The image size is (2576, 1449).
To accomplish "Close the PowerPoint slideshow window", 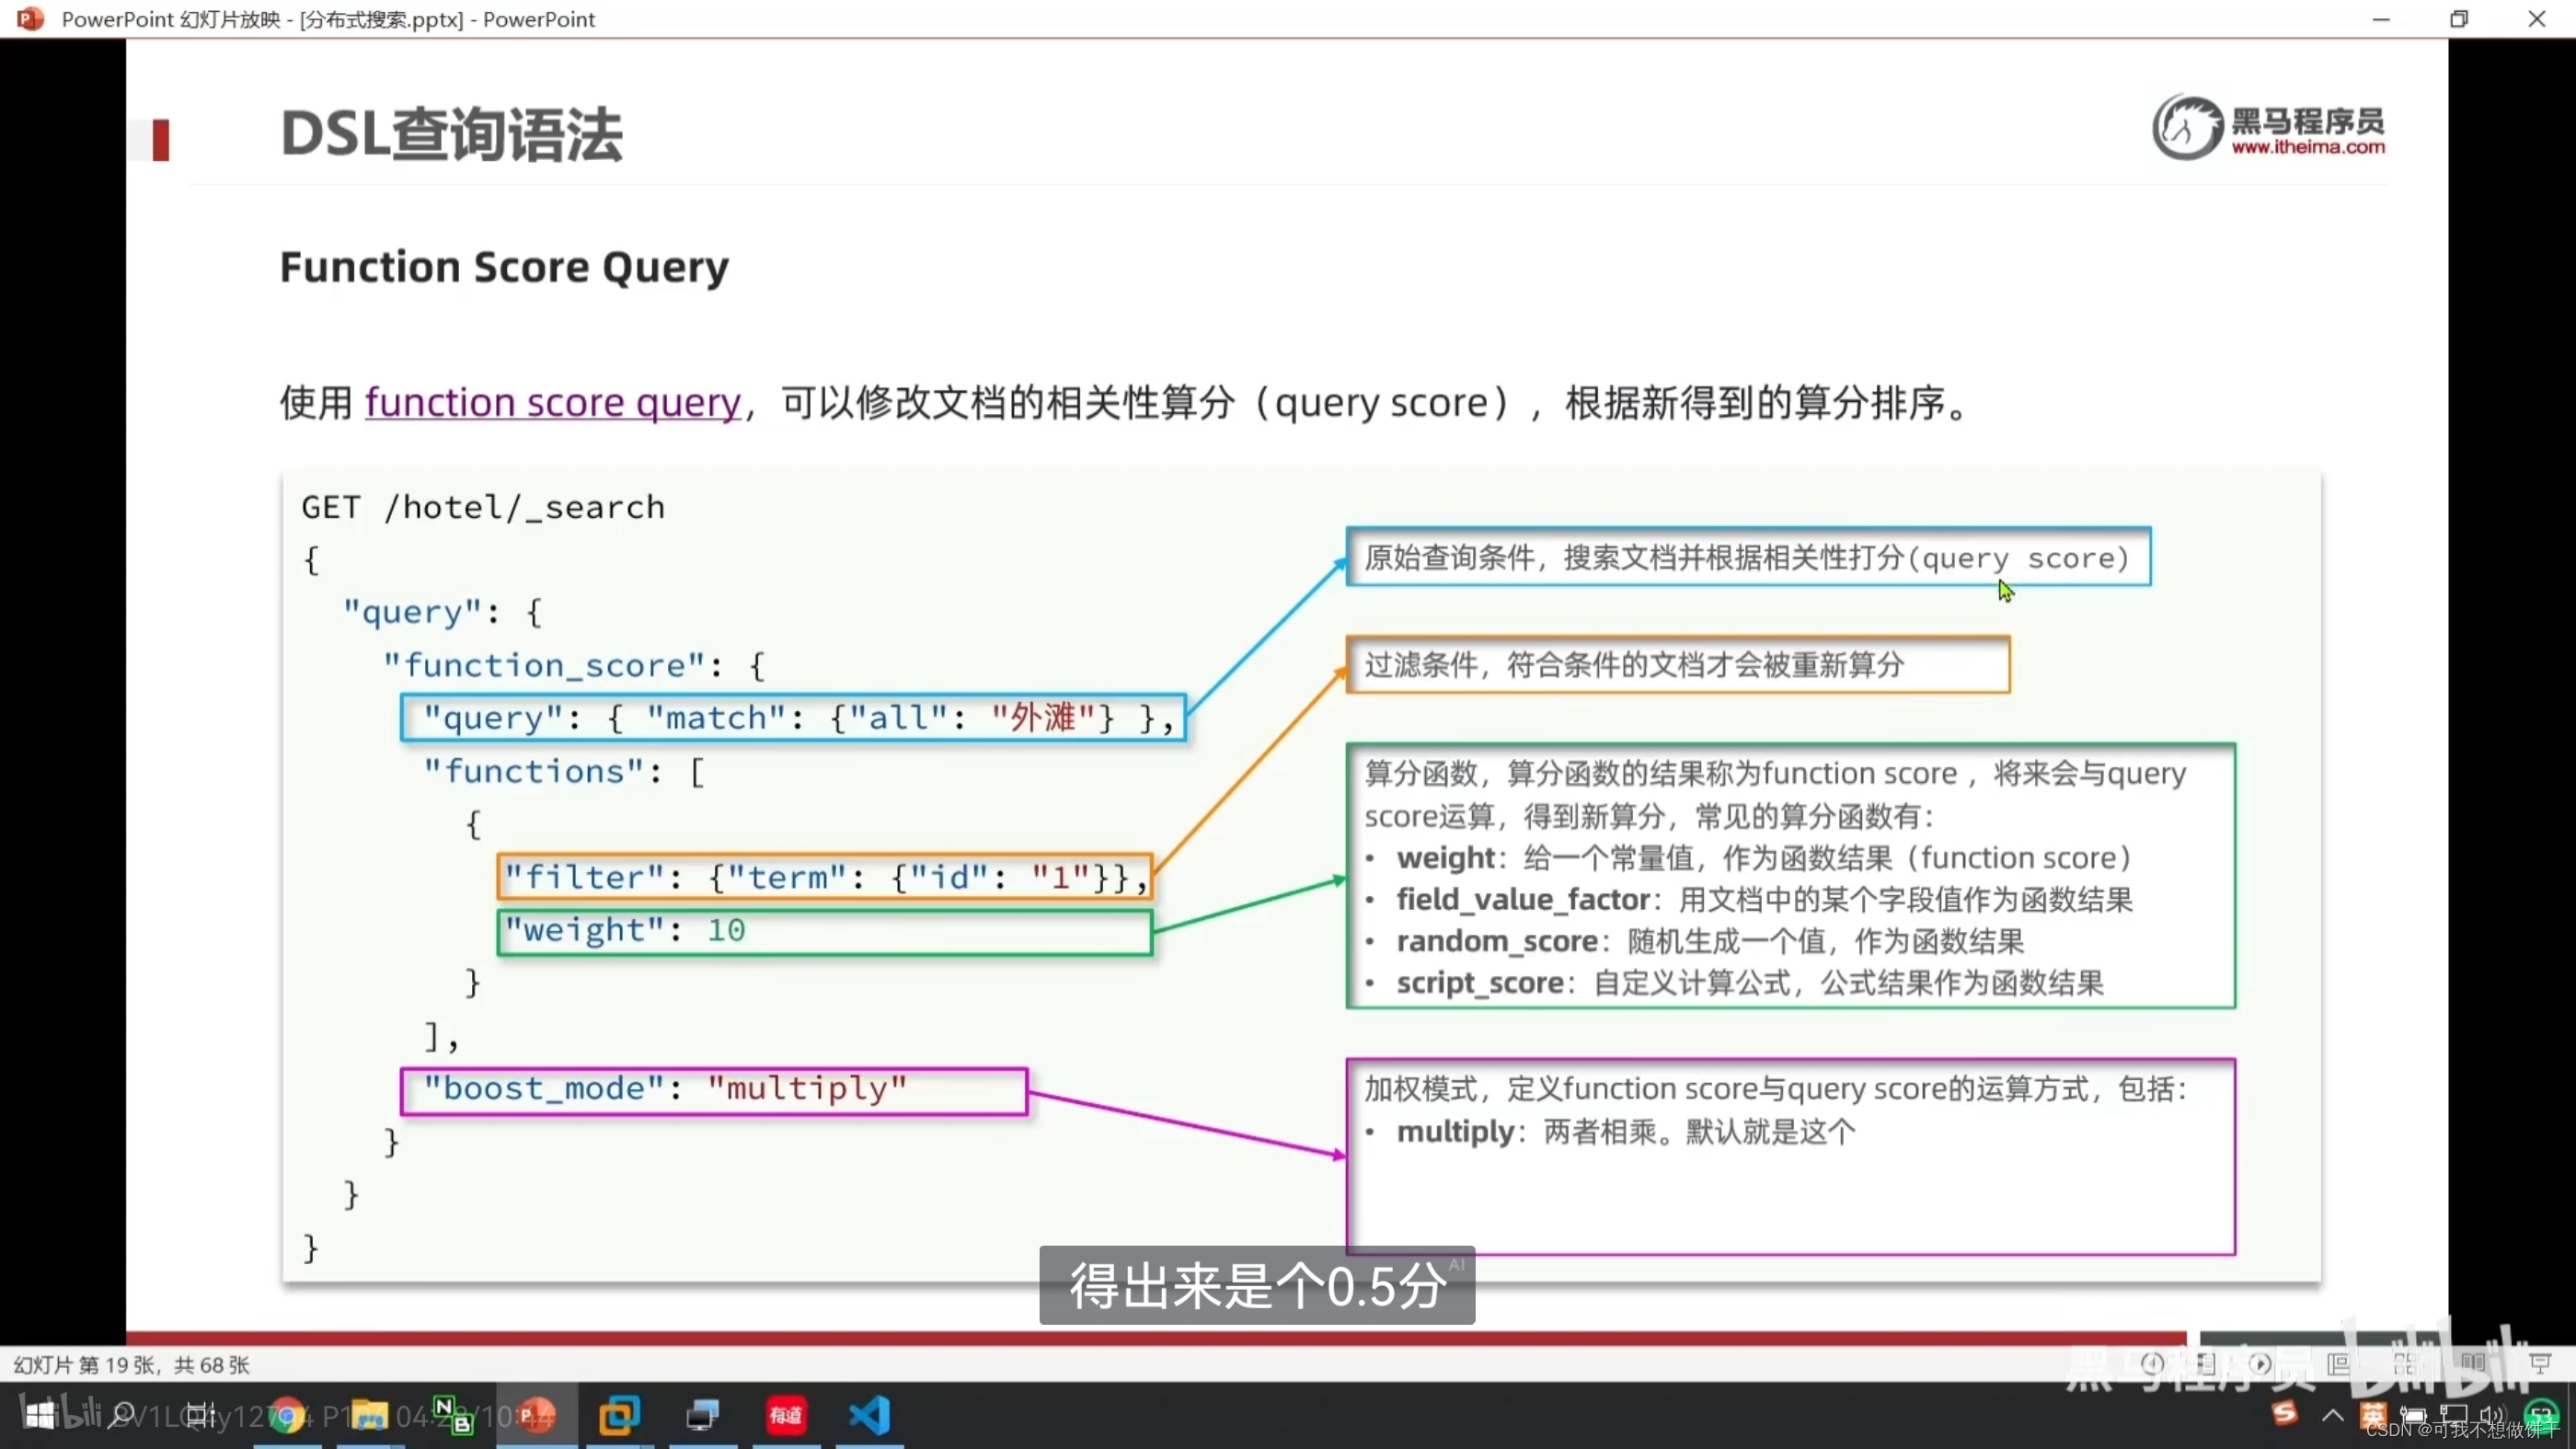I will [2537, 19].
